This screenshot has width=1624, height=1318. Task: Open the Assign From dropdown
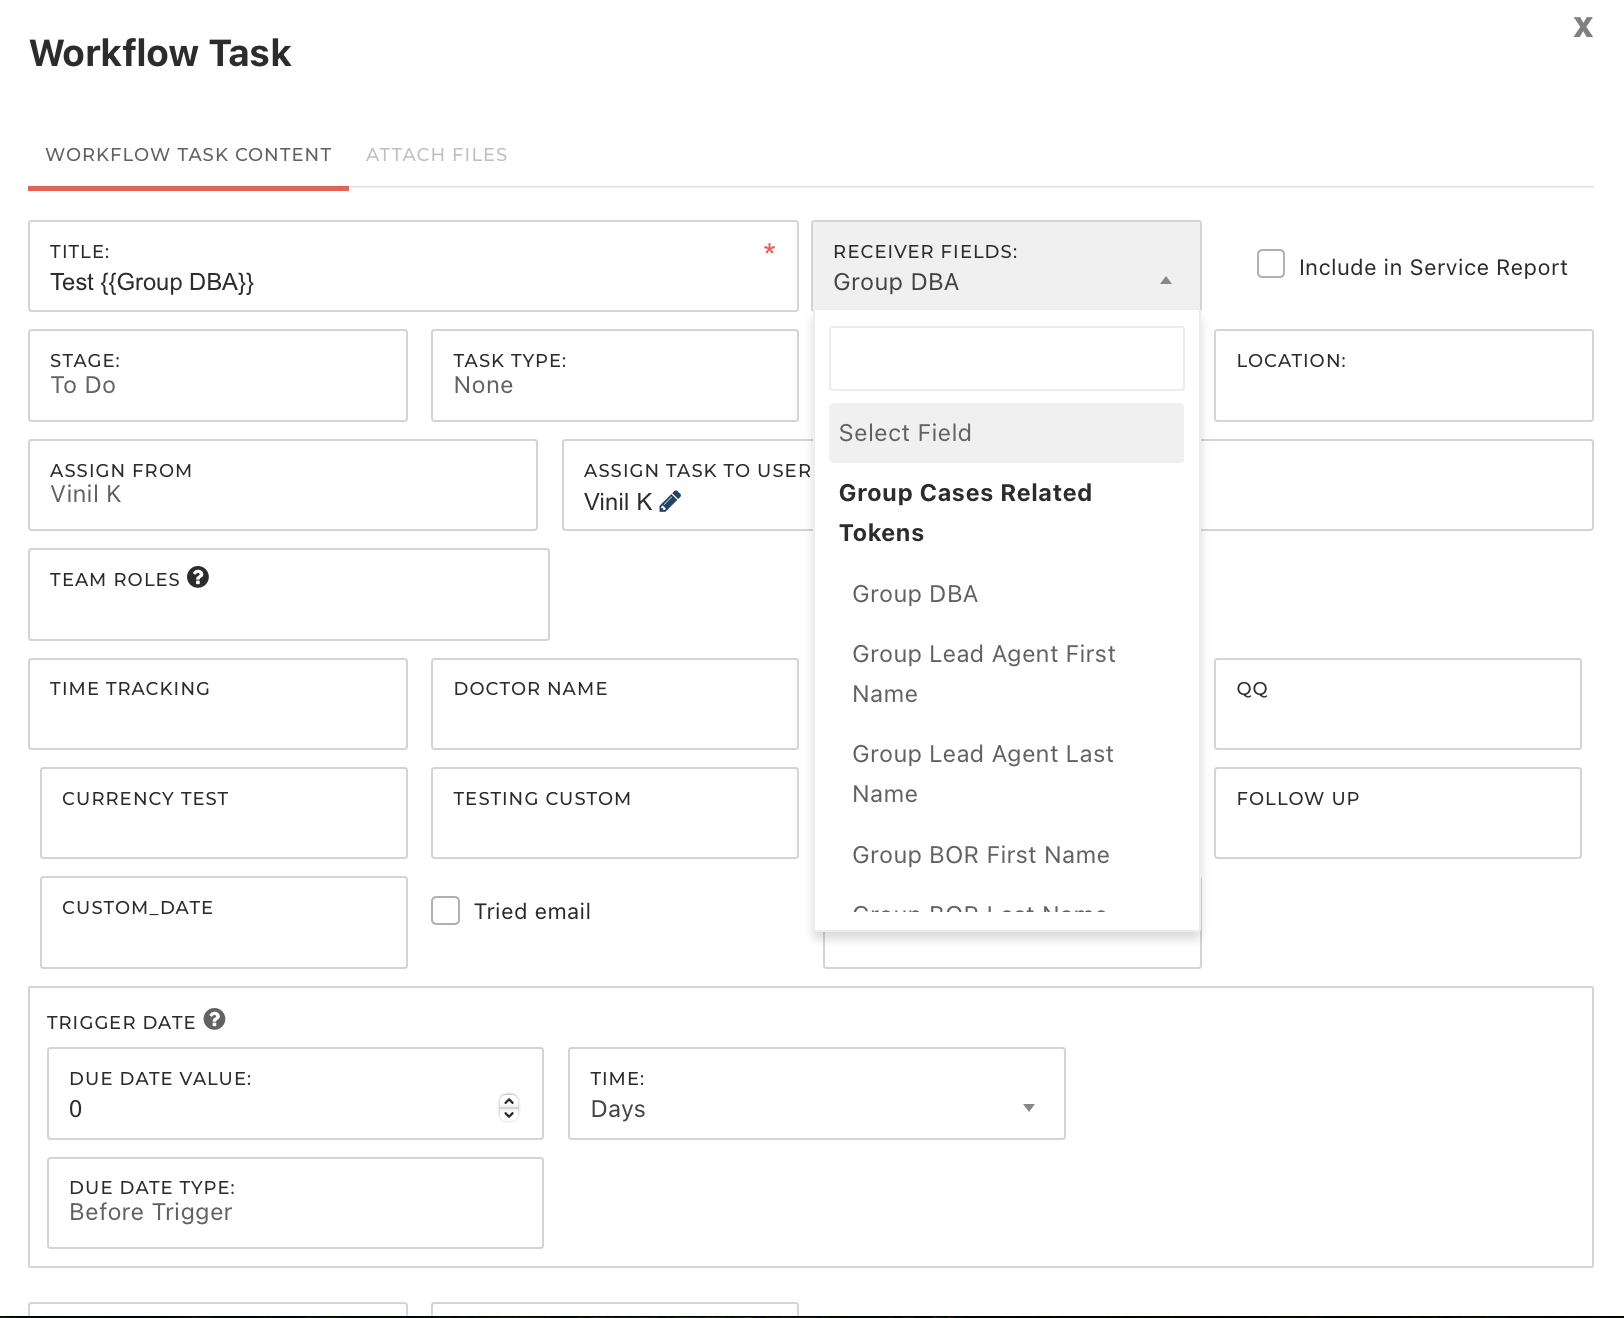click(283, 485)
